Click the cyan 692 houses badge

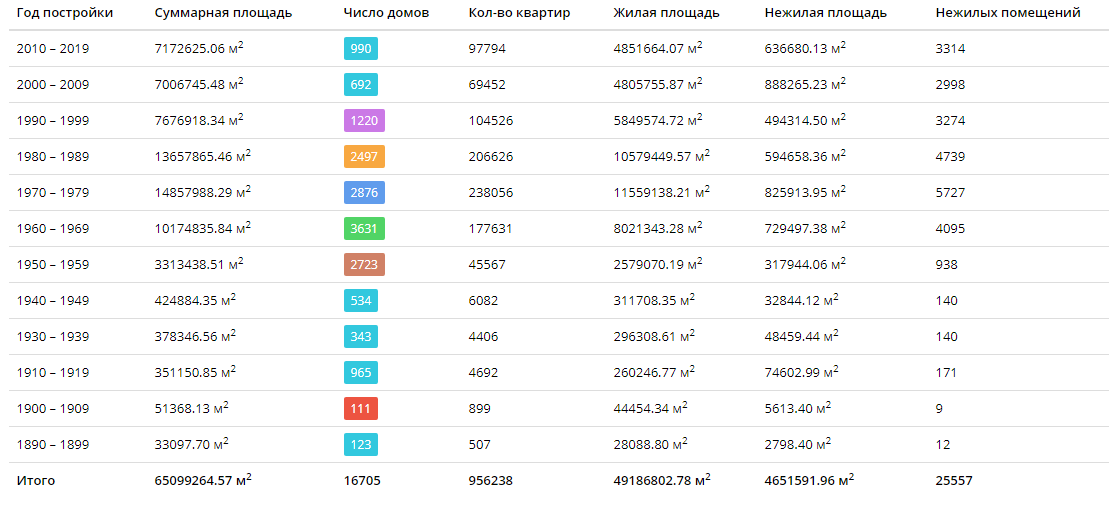361,85
